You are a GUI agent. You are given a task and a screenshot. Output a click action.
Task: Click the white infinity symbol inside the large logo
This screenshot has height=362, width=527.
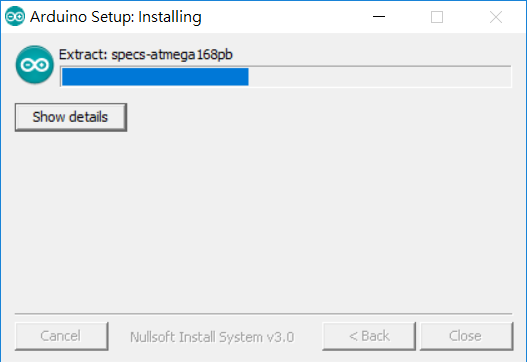(35, 65)
